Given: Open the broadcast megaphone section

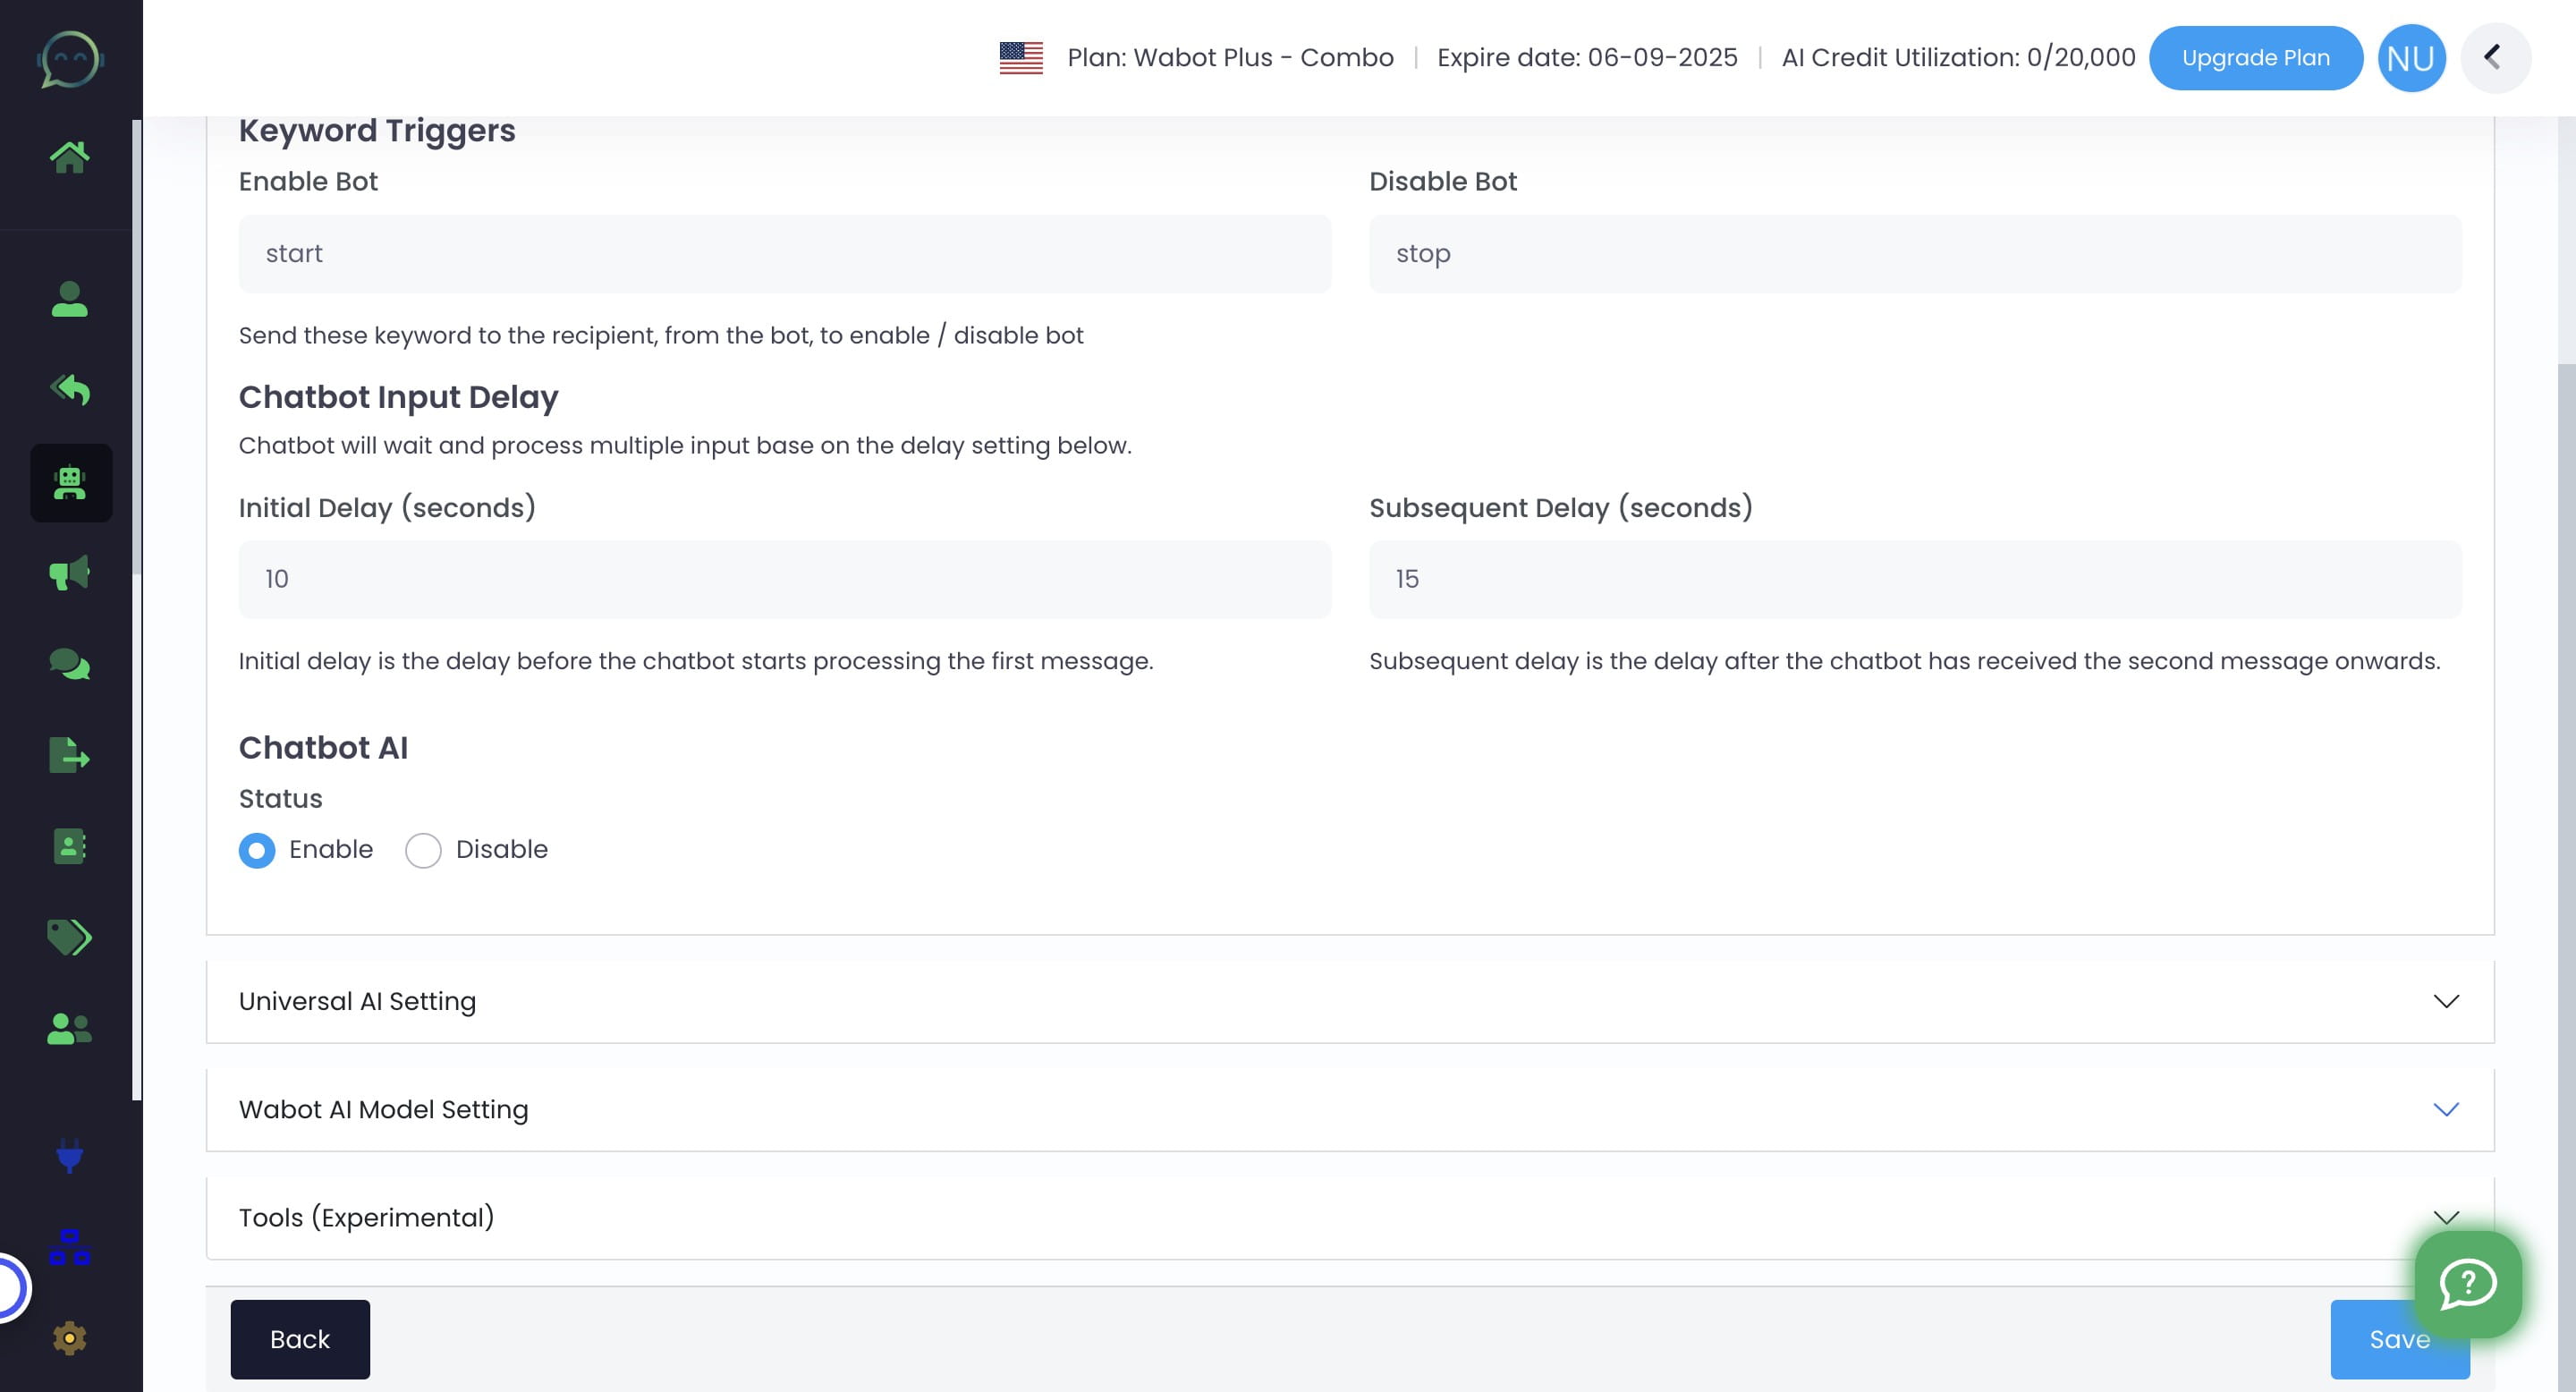Looking at the screenshot, I should pos(68,573).
